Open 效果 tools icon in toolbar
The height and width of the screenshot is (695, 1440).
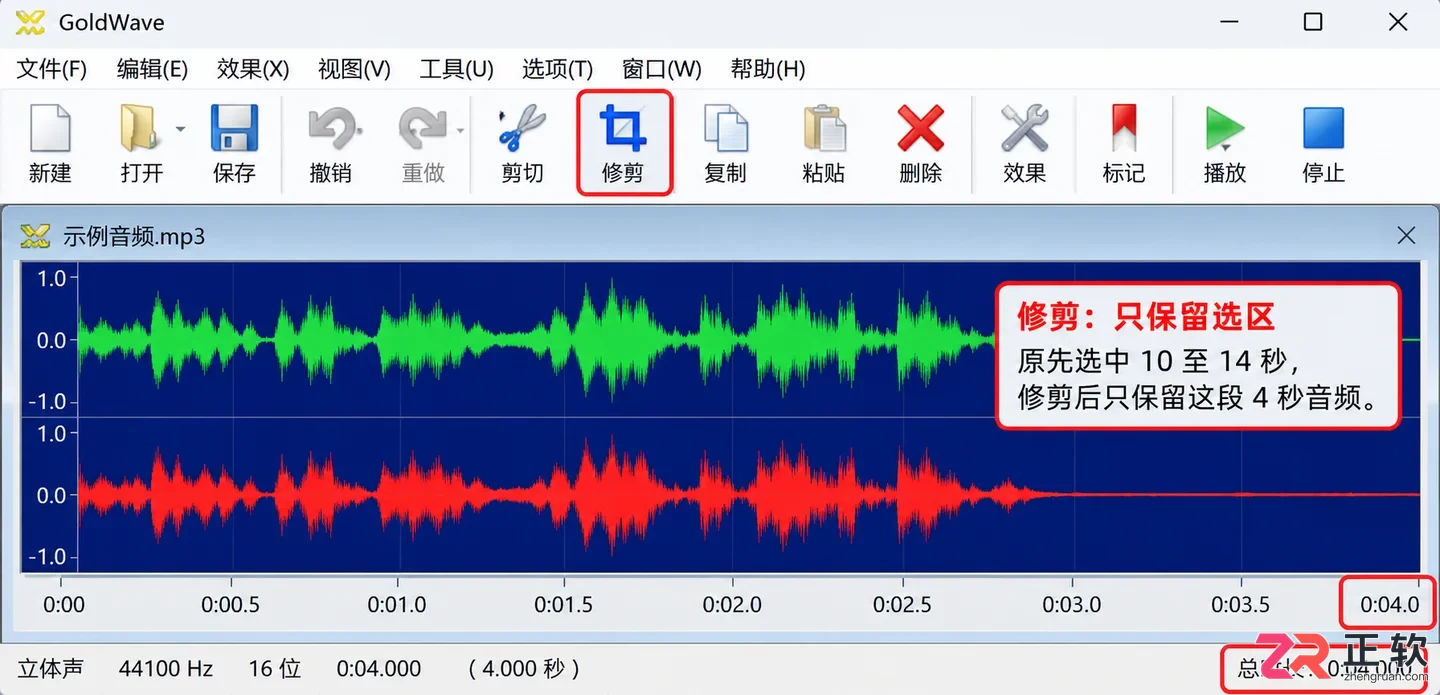[x=1025, y=143]
